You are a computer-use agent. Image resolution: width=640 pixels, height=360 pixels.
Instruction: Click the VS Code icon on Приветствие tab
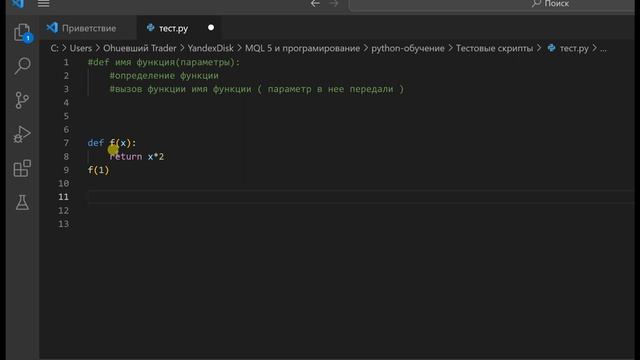pos(52,28)
